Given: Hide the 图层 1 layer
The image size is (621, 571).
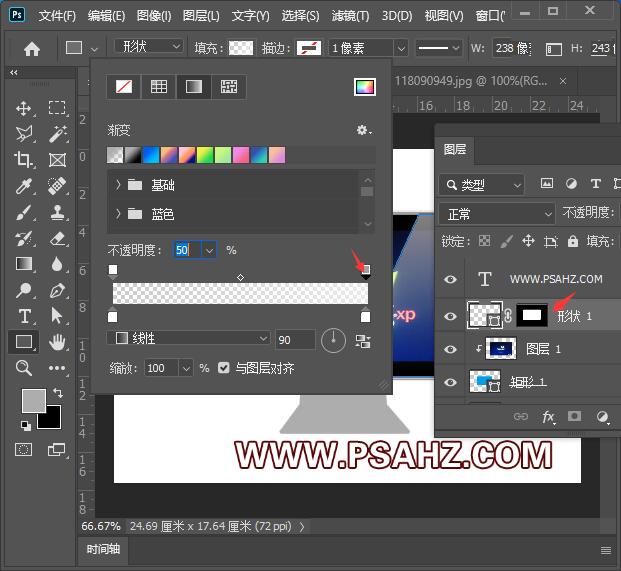Looking at the screenshot, I should pos(450,349).
